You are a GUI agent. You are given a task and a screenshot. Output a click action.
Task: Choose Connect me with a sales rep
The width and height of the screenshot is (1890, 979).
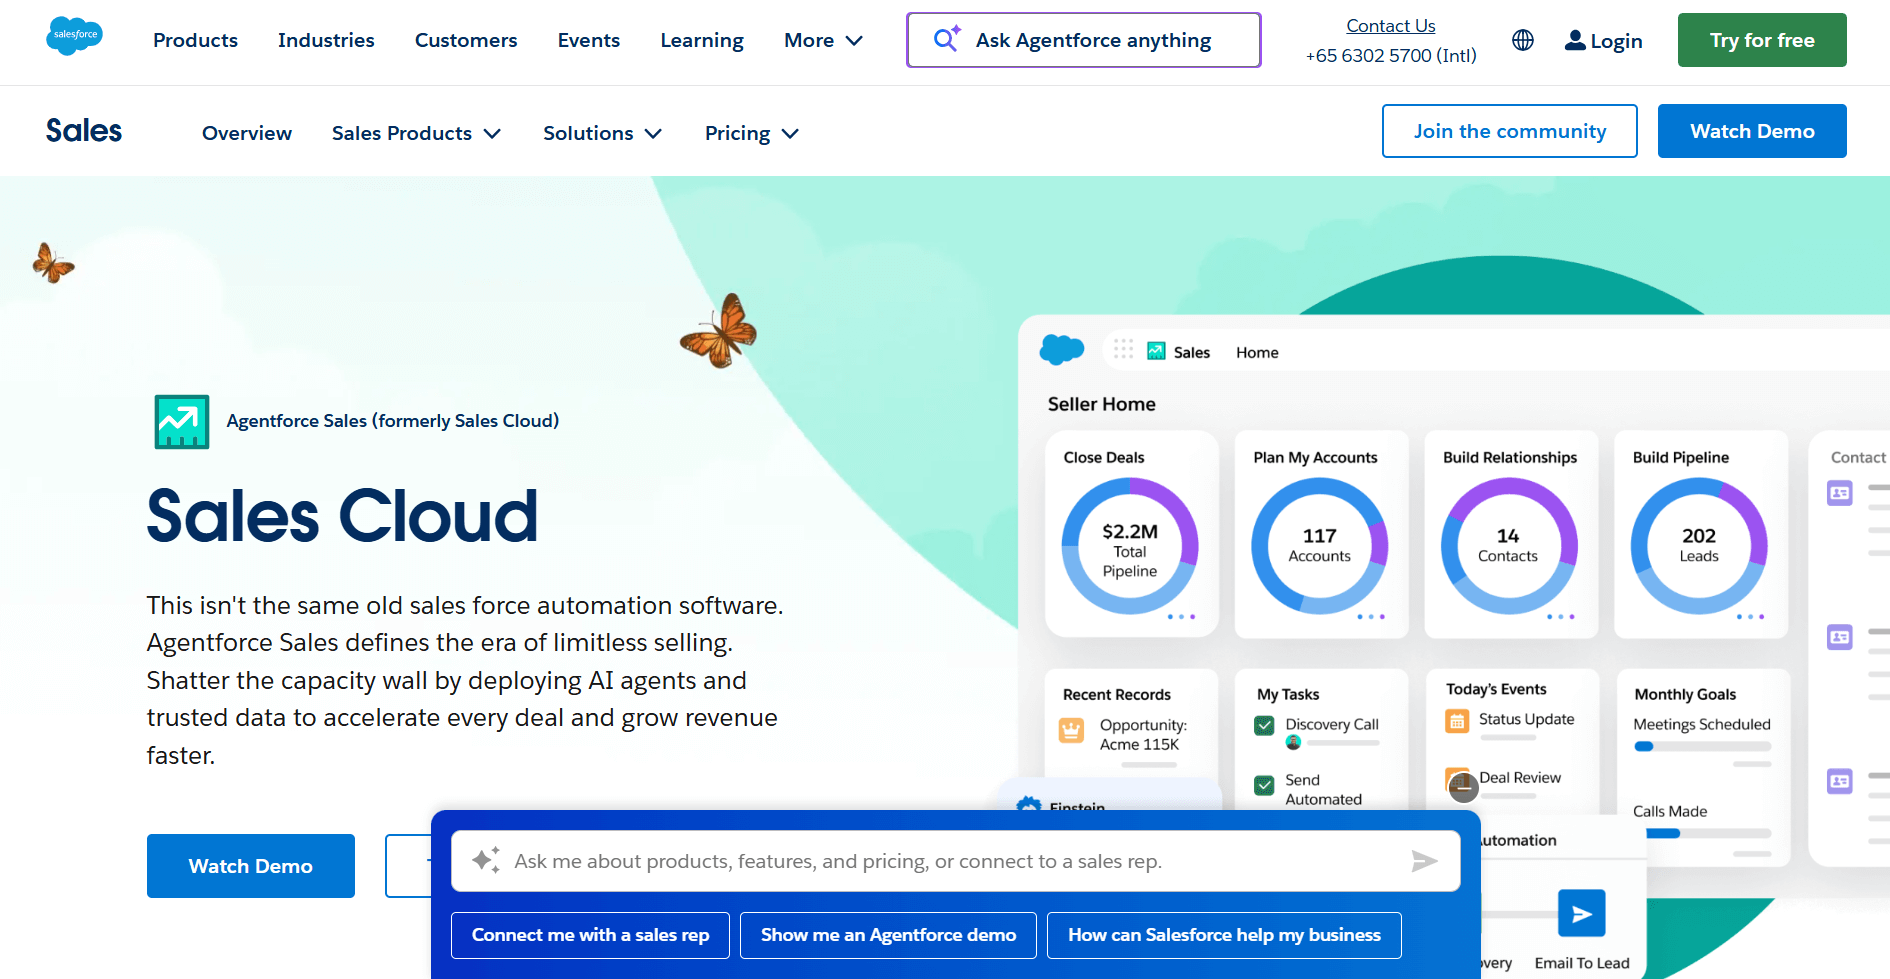tap(590, 935)
